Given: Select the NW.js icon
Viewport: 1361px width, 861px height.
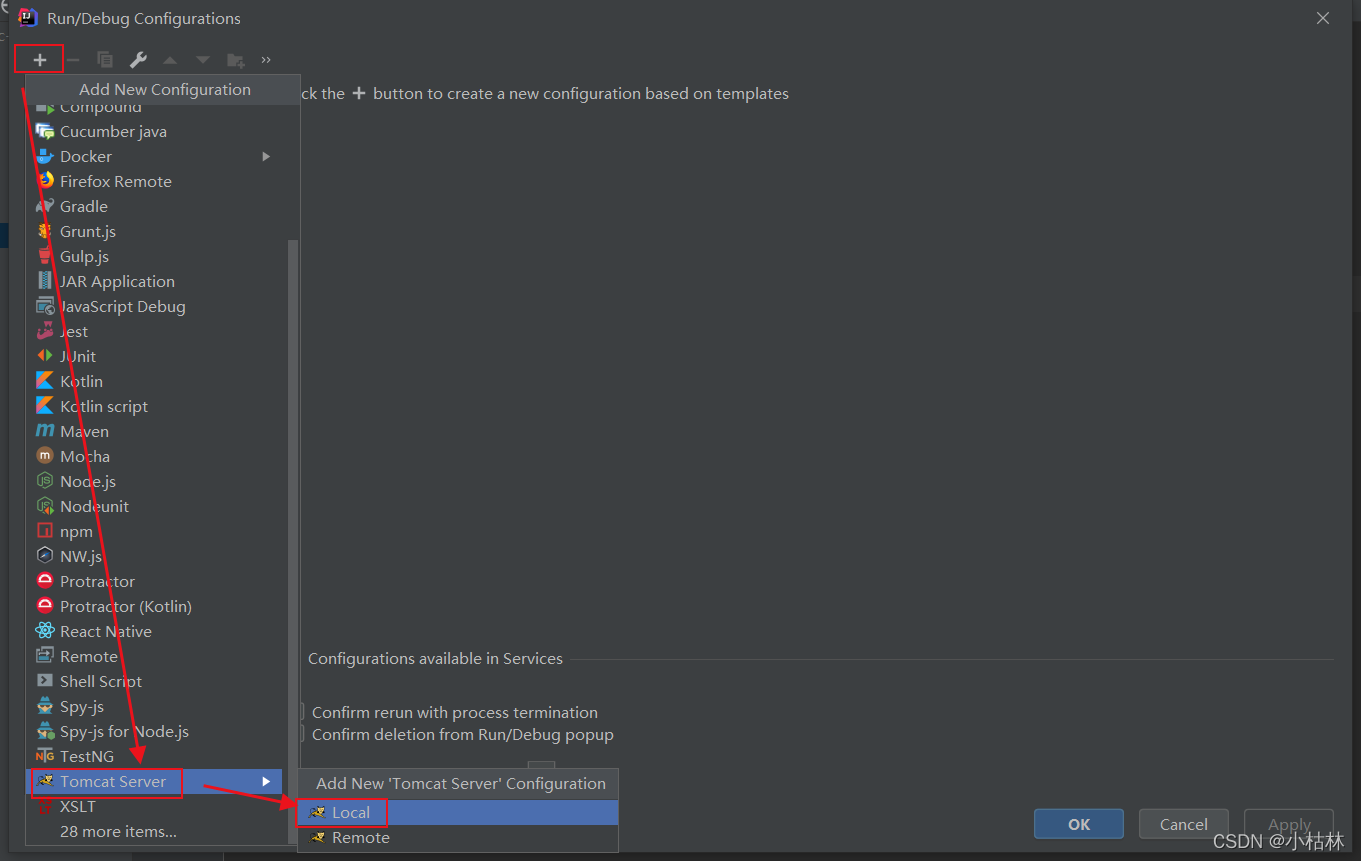Looking at the screenshot, I should tap(45, 556).
